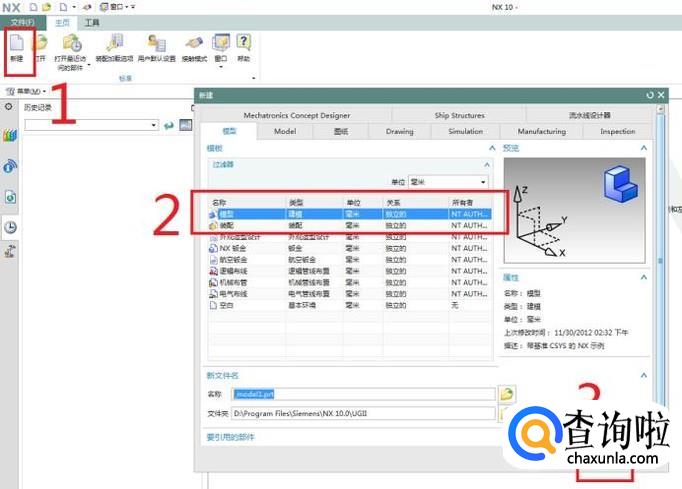The width and height of the screenshot is (682, 489).
Task: Switch to the Mechatronics Concept Designer tab
Action: click(297, 115)
